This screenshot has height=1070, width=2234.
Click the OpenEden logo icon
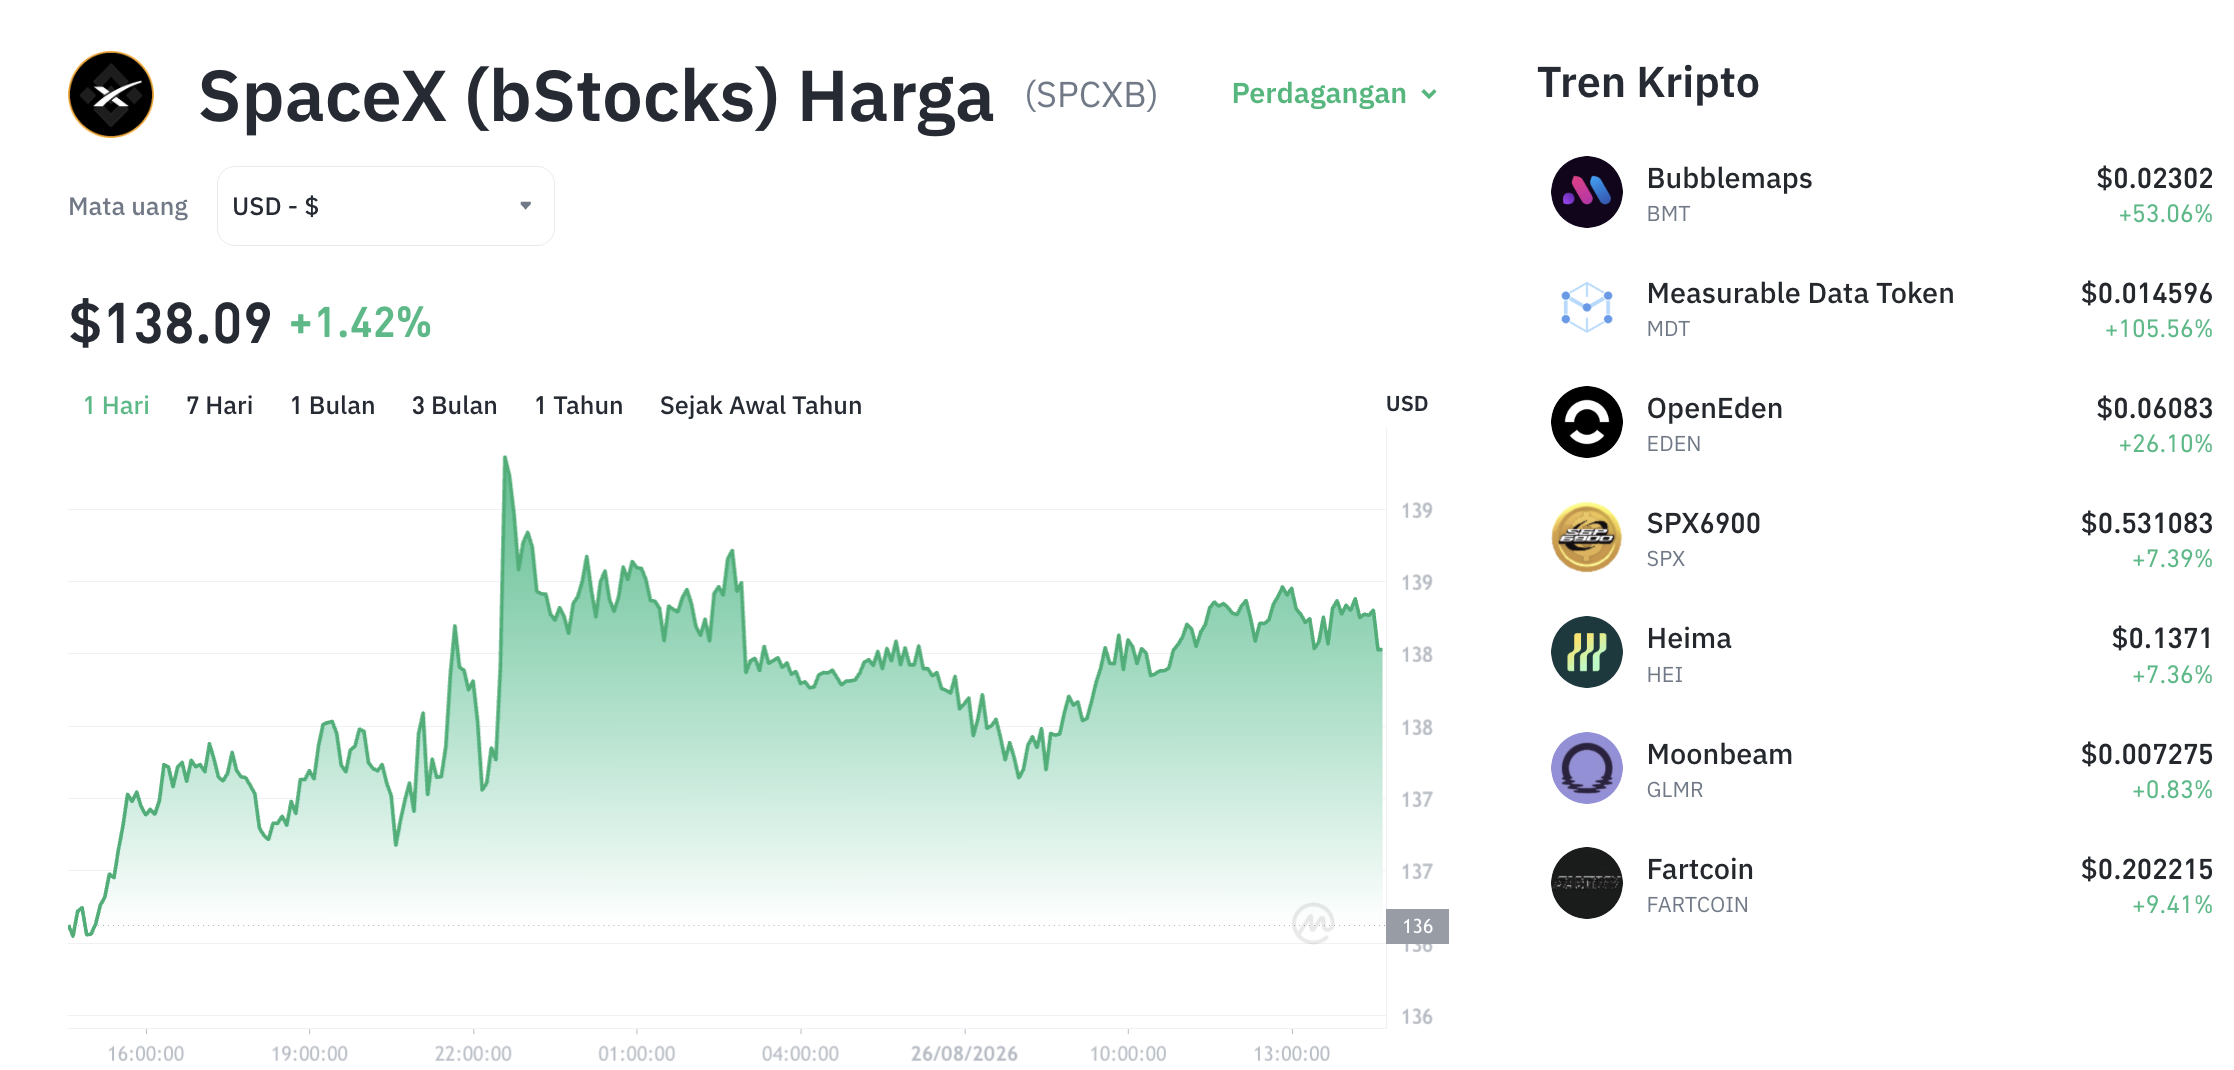click(x=1586, y=422)
